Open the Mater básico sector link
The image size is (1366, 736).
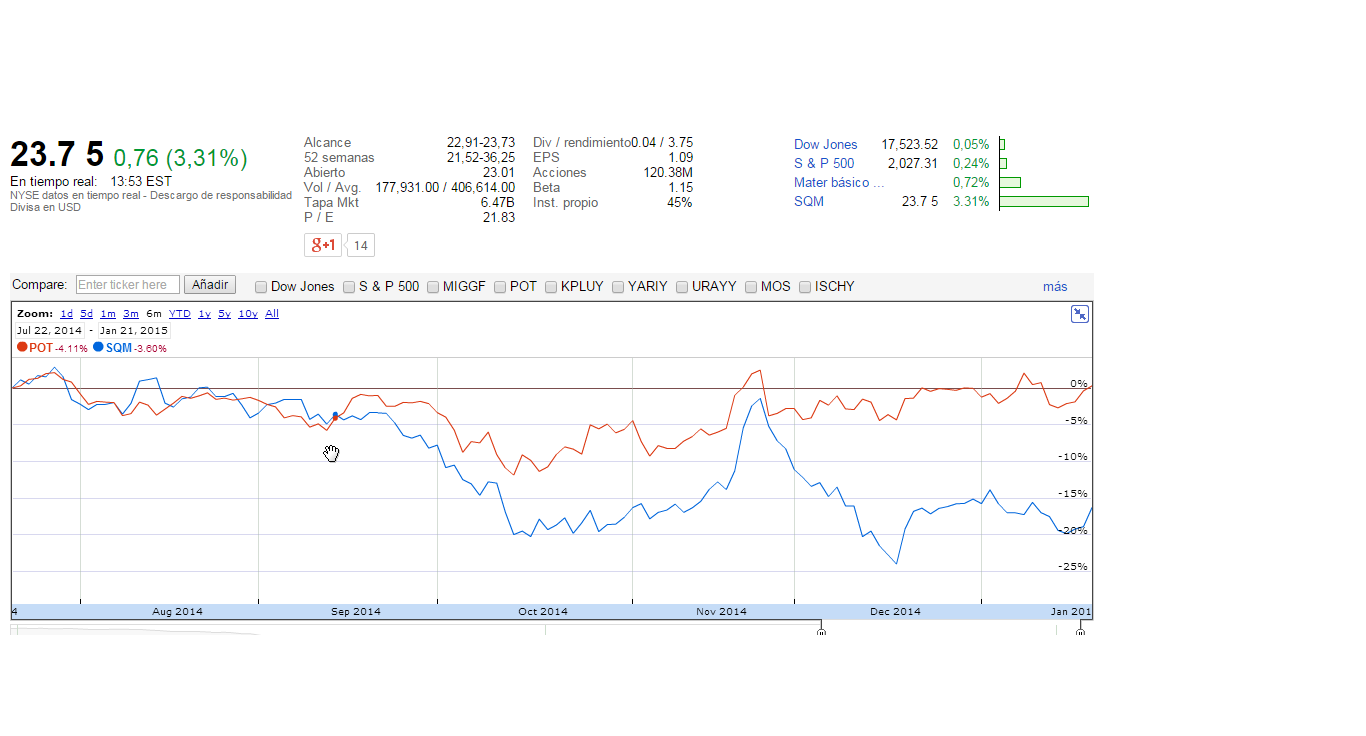point(839,183)
